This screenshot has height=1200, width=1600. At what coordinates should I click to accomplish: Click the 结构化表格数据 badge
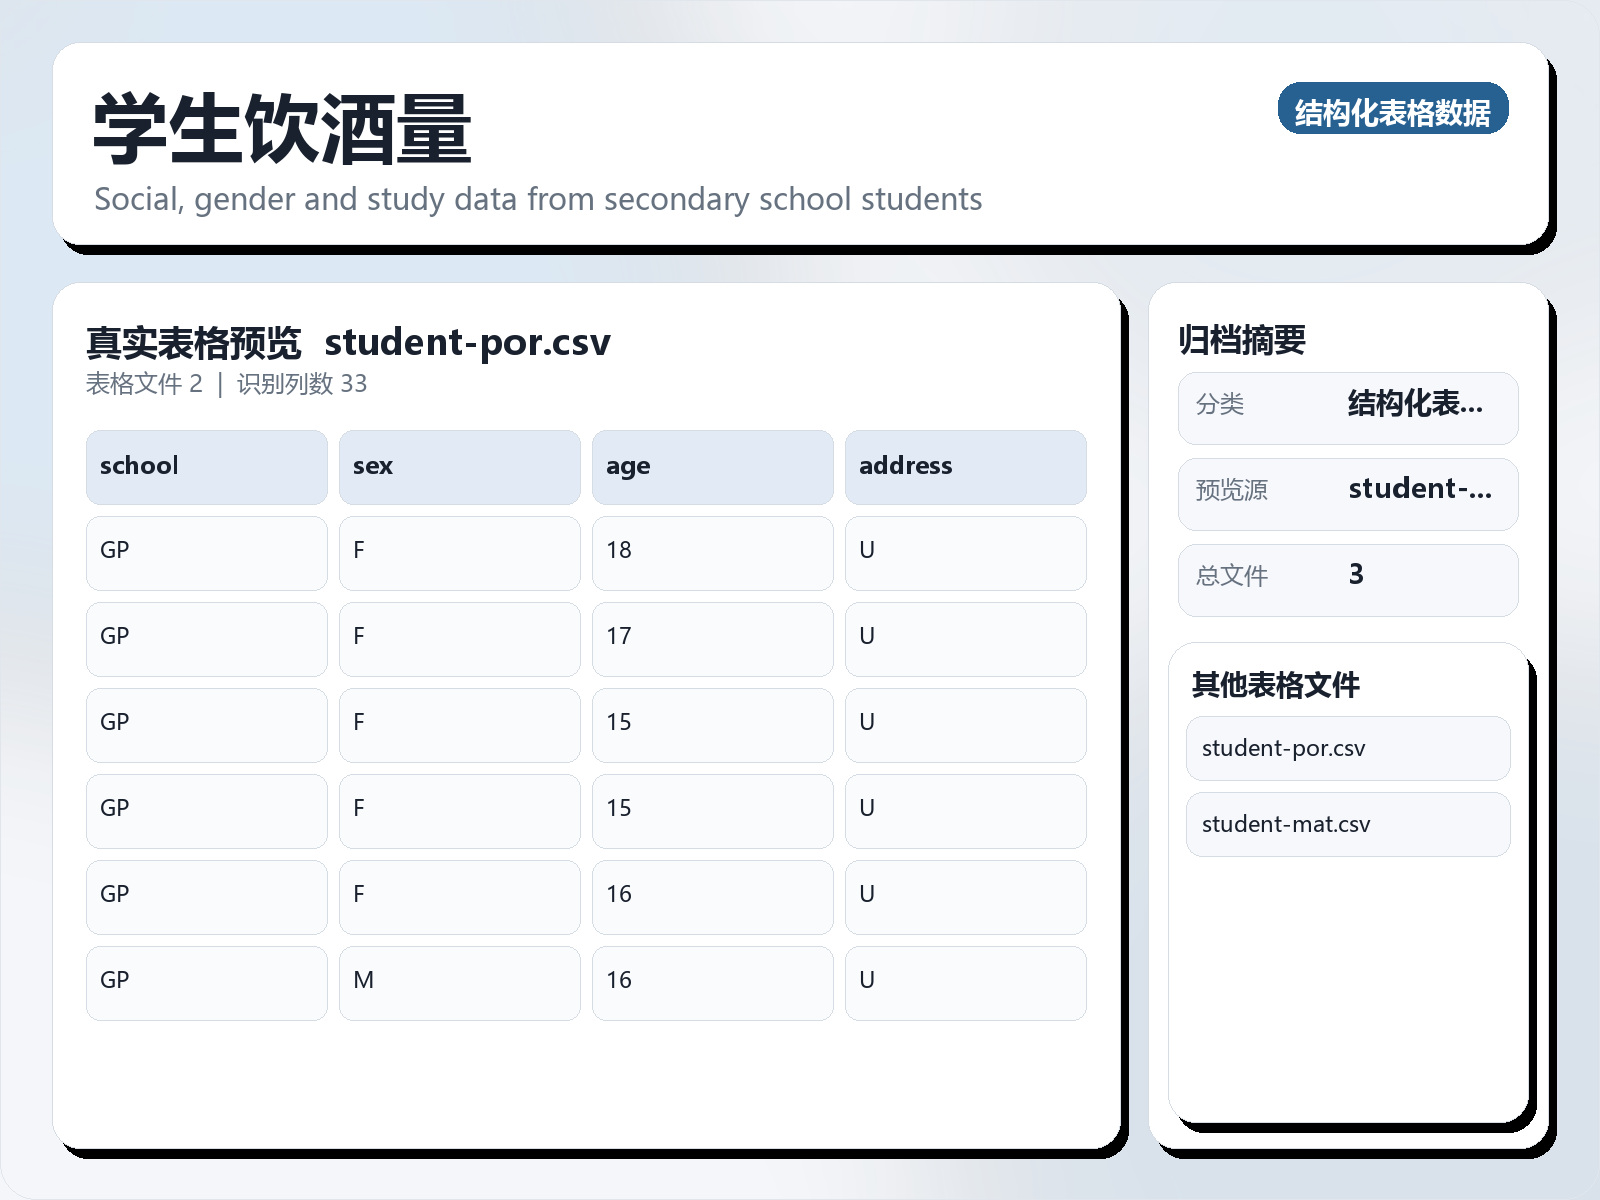[1394, 111]
